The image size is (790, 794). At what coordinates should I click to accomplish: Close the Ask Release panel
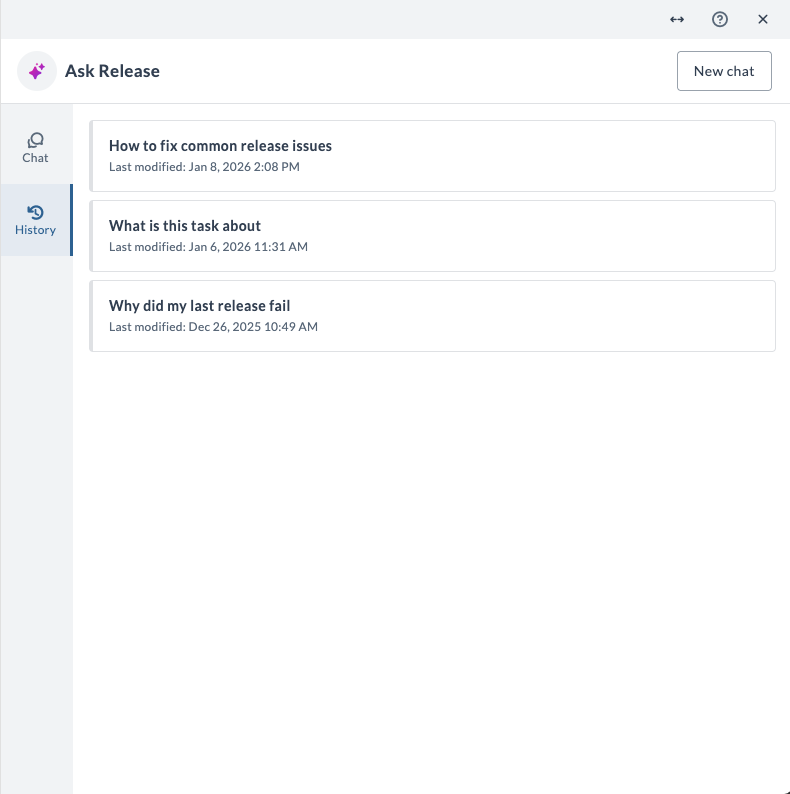(763, 19)
